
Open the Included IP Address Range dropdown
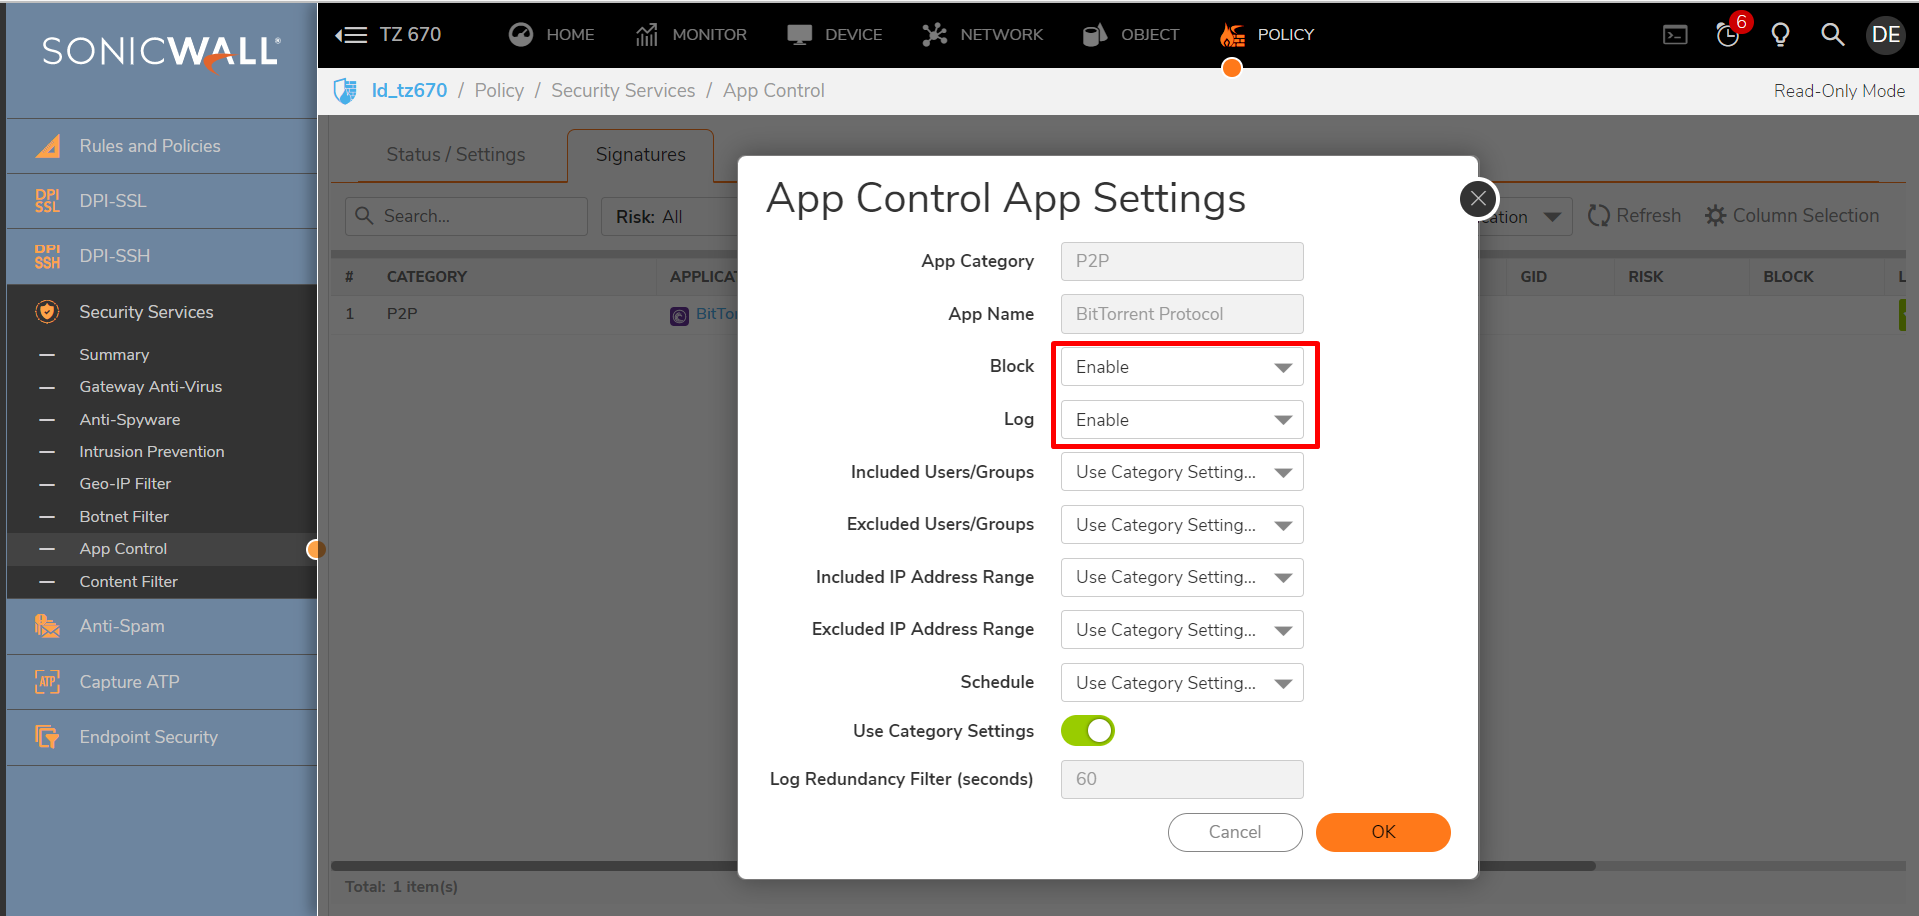[x=1182, y=577]
